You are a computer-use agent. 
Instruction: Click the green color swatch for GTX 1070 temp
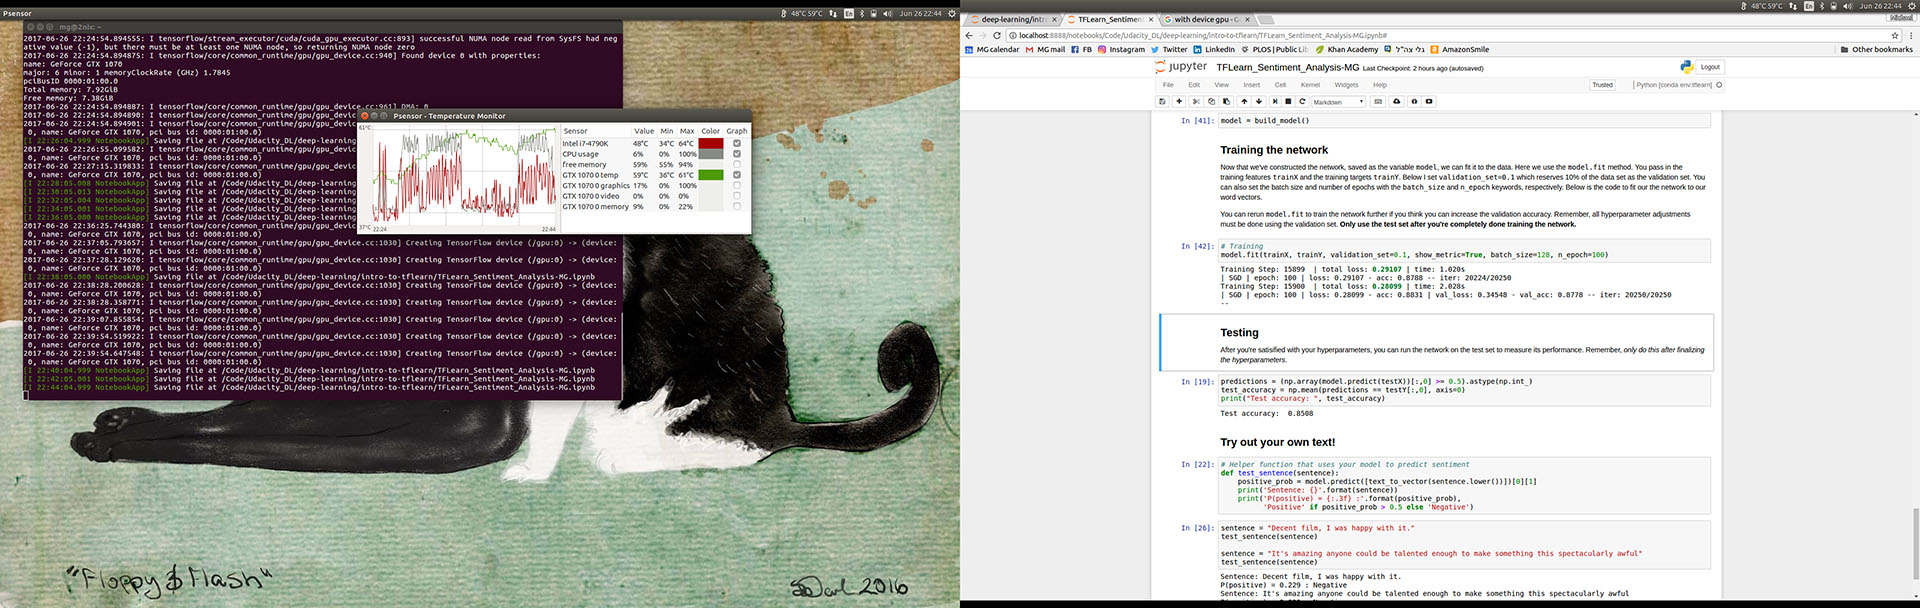711,175
